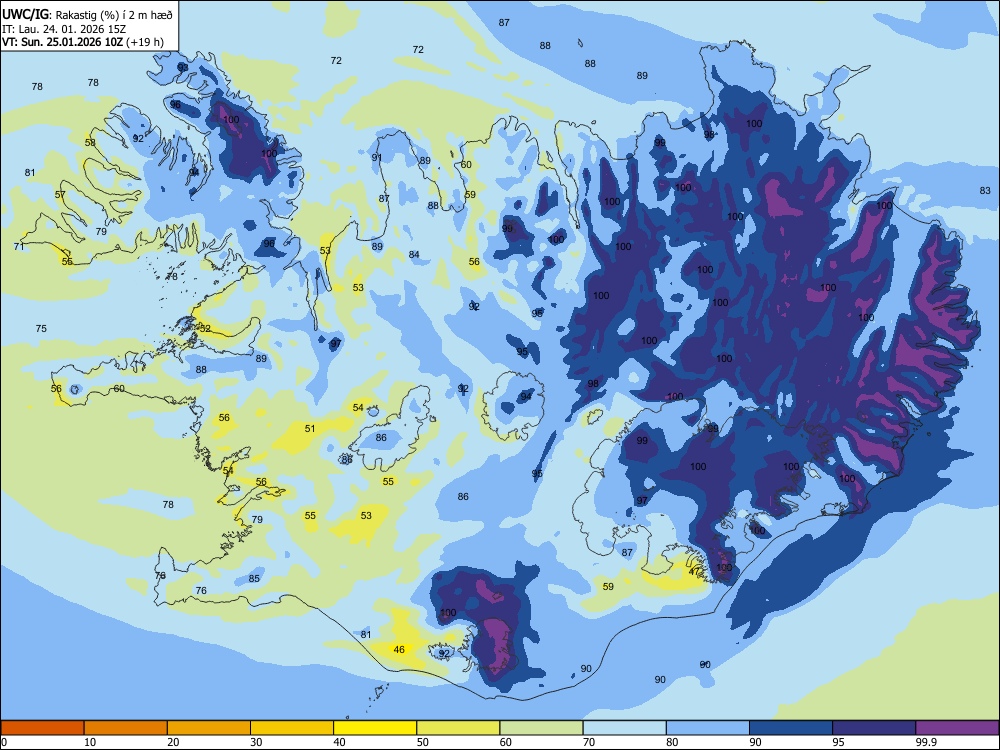
Task: Click the humidity value 91 on the map
Action: 377,158
